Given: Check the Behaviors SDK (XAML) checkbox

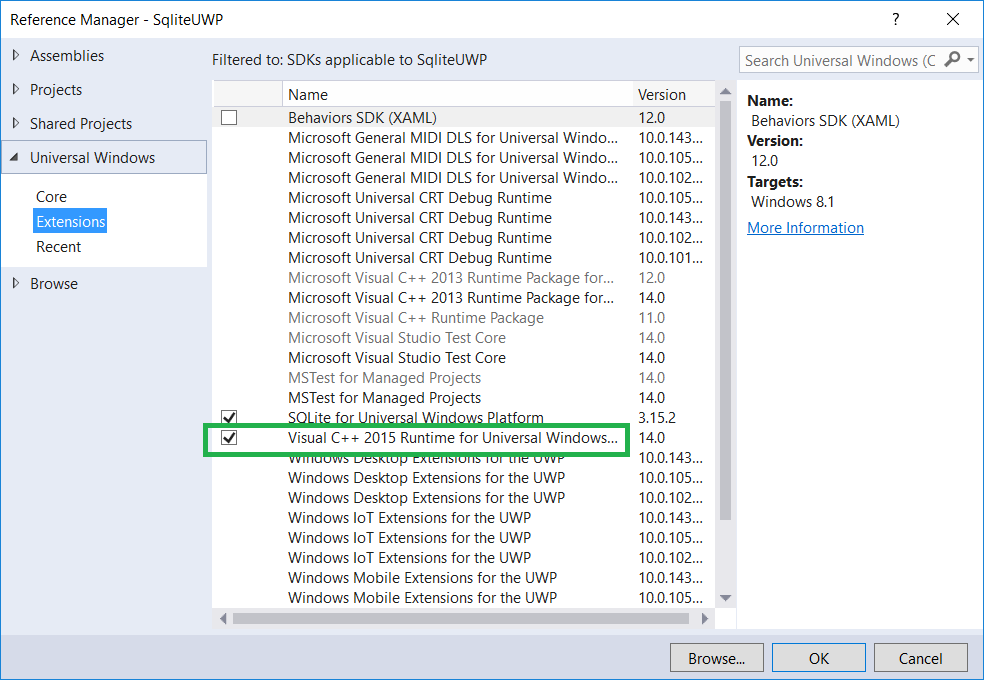Looking at the screenshot, I should pos(229,117).
